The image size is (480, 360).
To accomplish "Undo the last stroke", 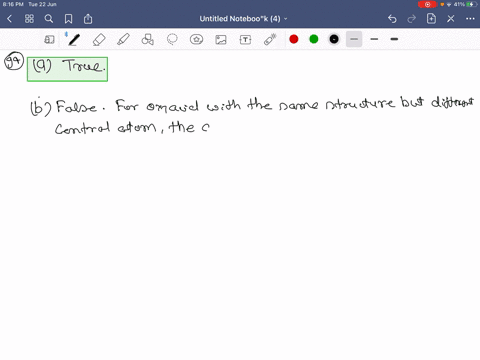I will tap(392, 19).
